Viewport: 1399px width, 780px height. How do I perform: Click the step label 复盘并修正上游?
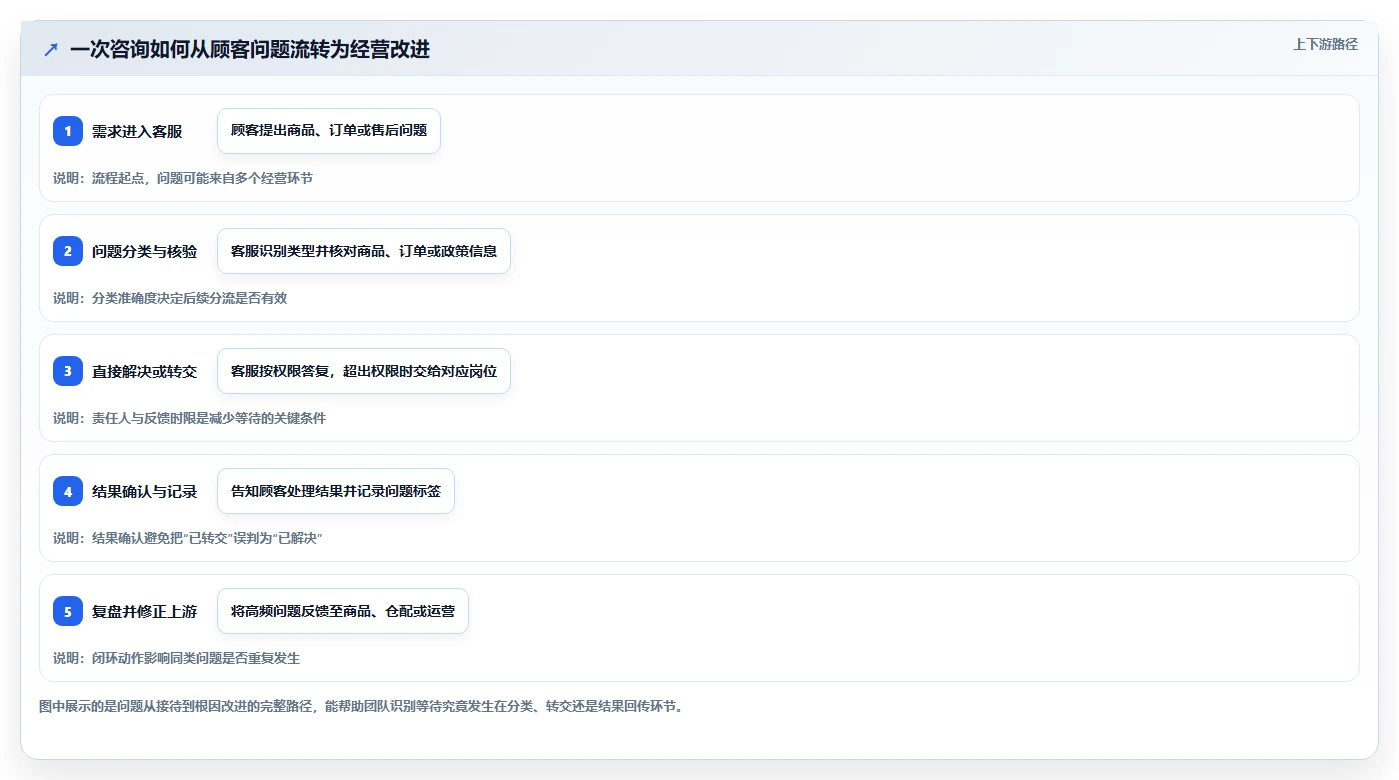[144, 611]
